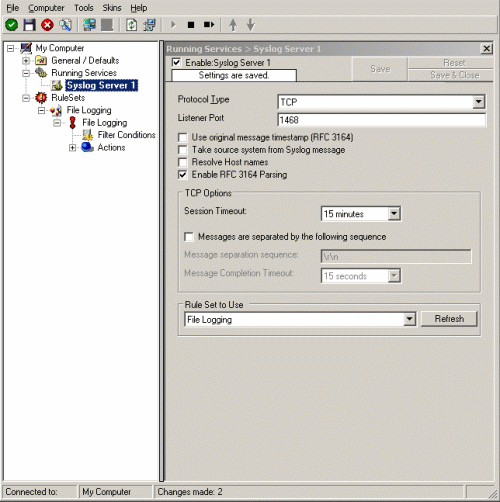Click the floppy disk save icon
The image size is (500, 502).
click(29, 25)
